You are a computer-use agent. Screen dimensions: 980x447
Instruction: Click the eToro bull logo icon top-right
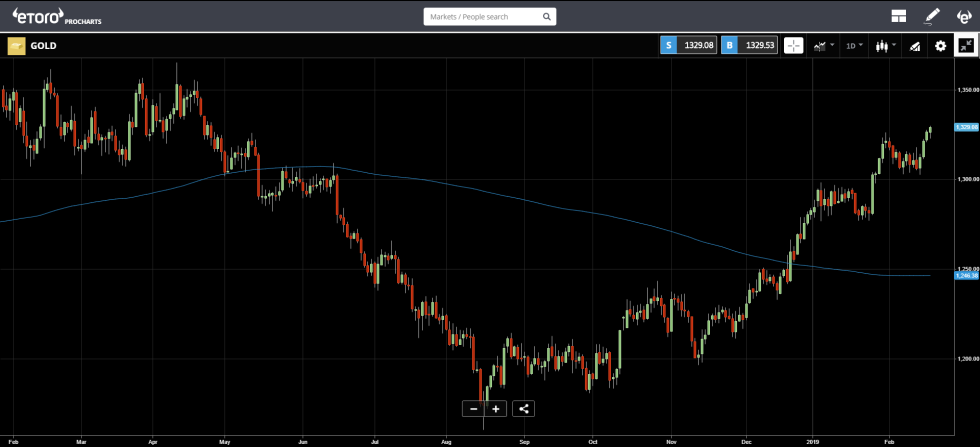coord(964,16)
